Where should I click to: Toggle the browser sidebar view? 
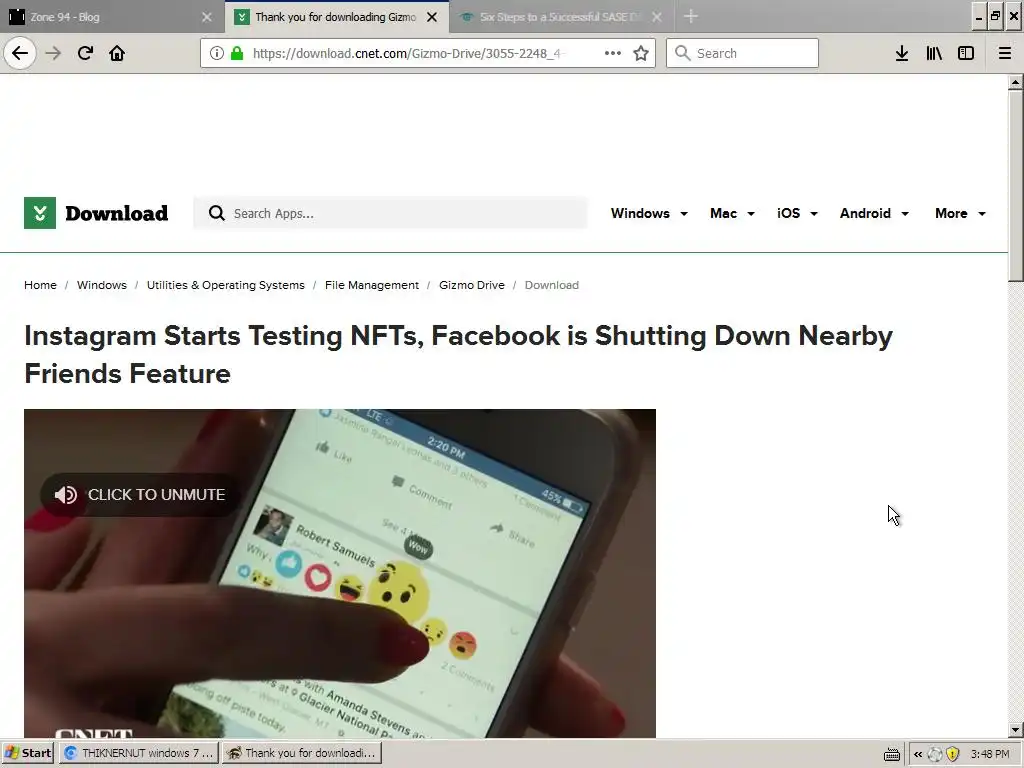tap(966, 53)
